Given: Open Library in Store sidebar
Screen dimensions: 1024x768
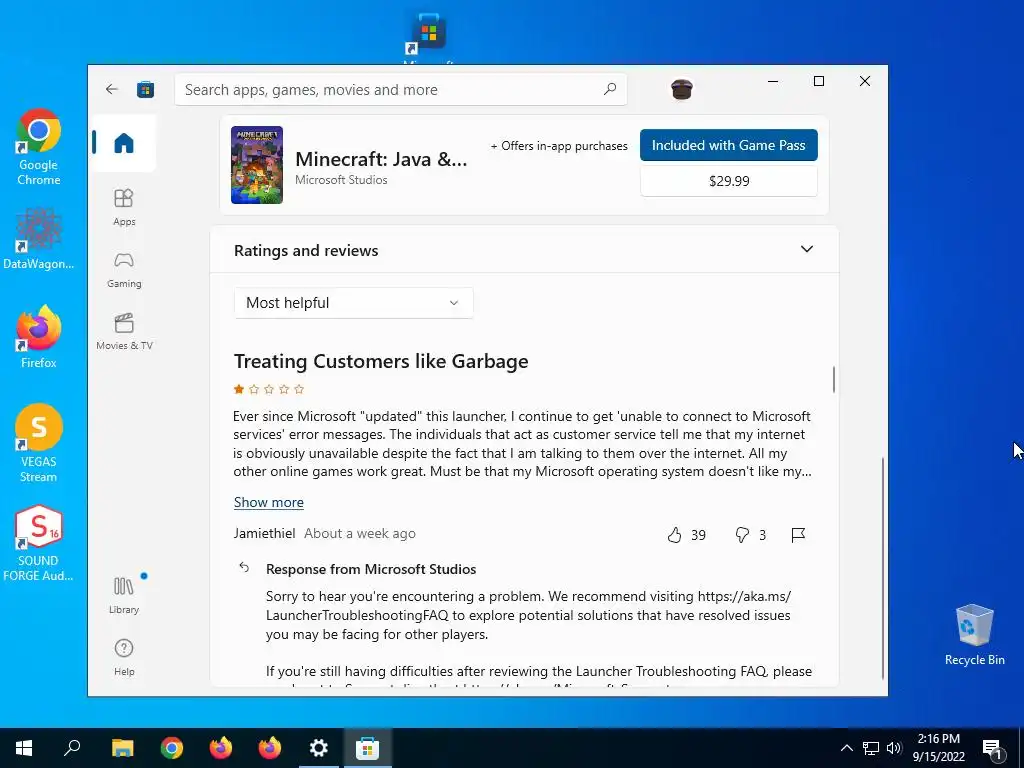Looking at the screenshot, I should click(x=123, y=594).
